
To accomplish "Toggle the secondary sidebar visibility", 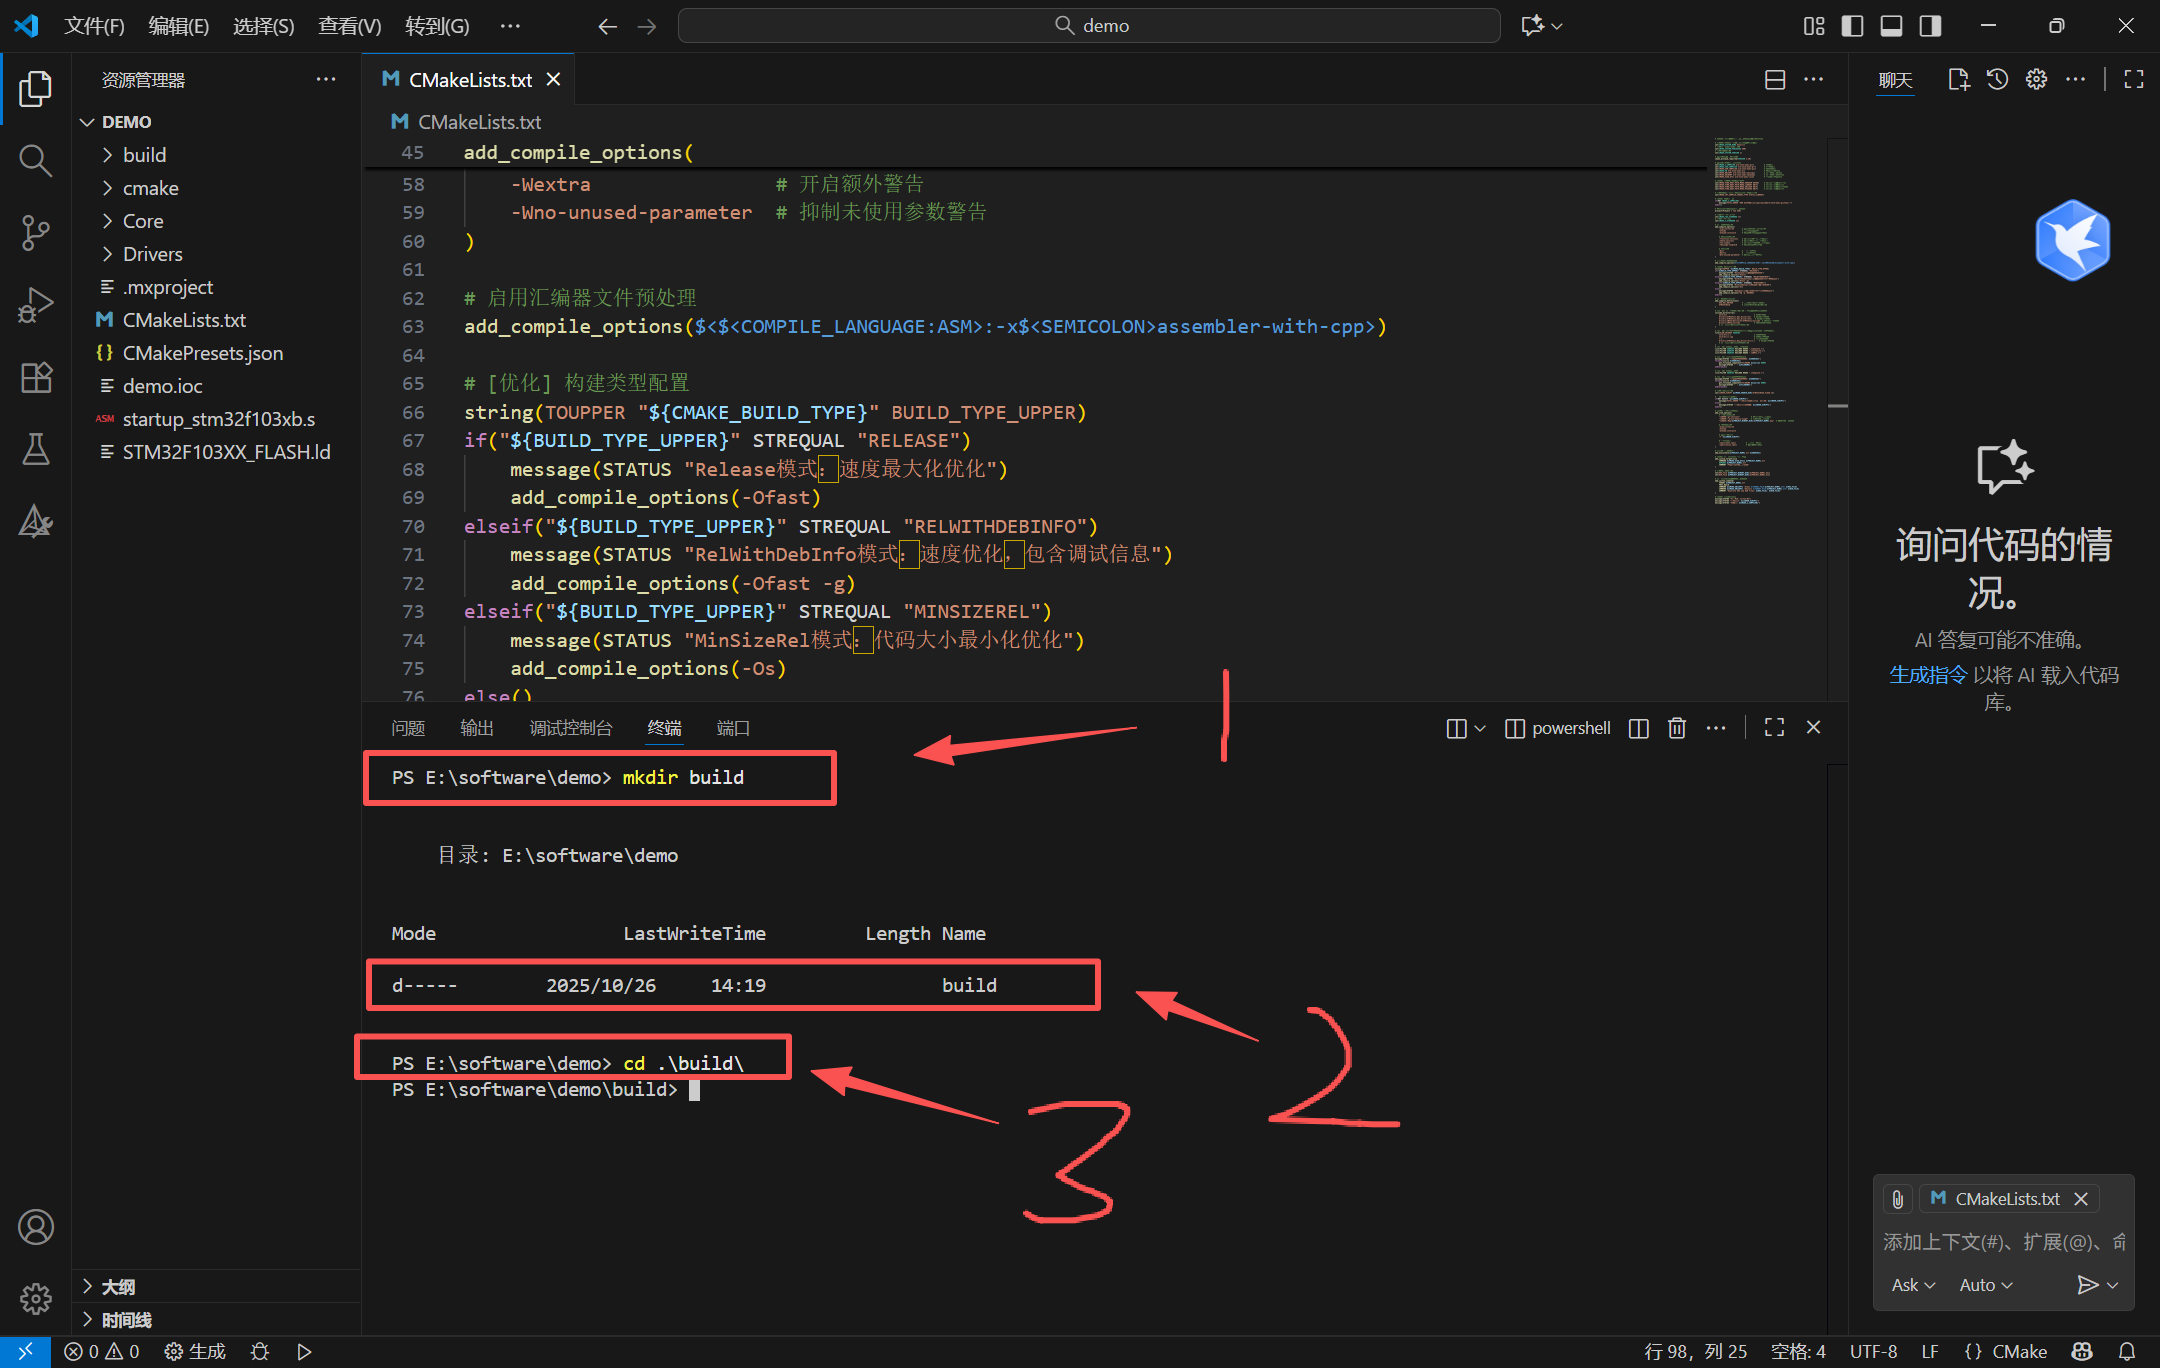I will click(x=1930, y=25).
